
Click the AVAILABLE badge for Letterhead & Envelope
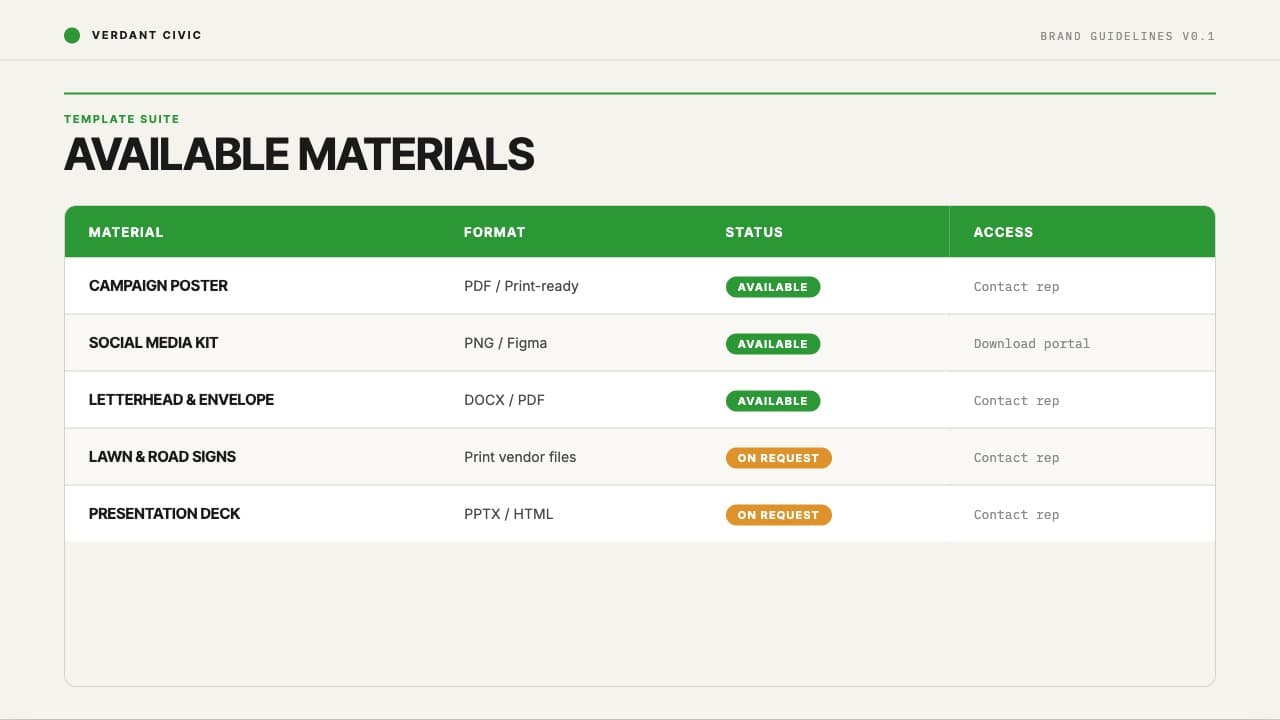[x=773, y=401]
